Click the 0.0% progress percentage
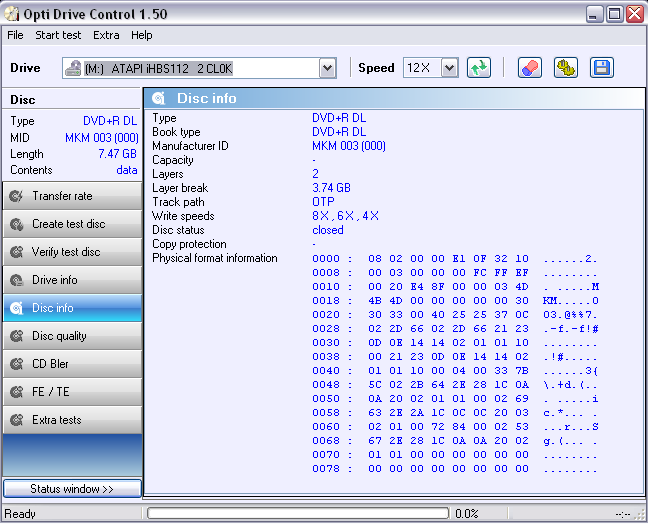This screenshot has height=524, width=648. (x=467, y=514)
